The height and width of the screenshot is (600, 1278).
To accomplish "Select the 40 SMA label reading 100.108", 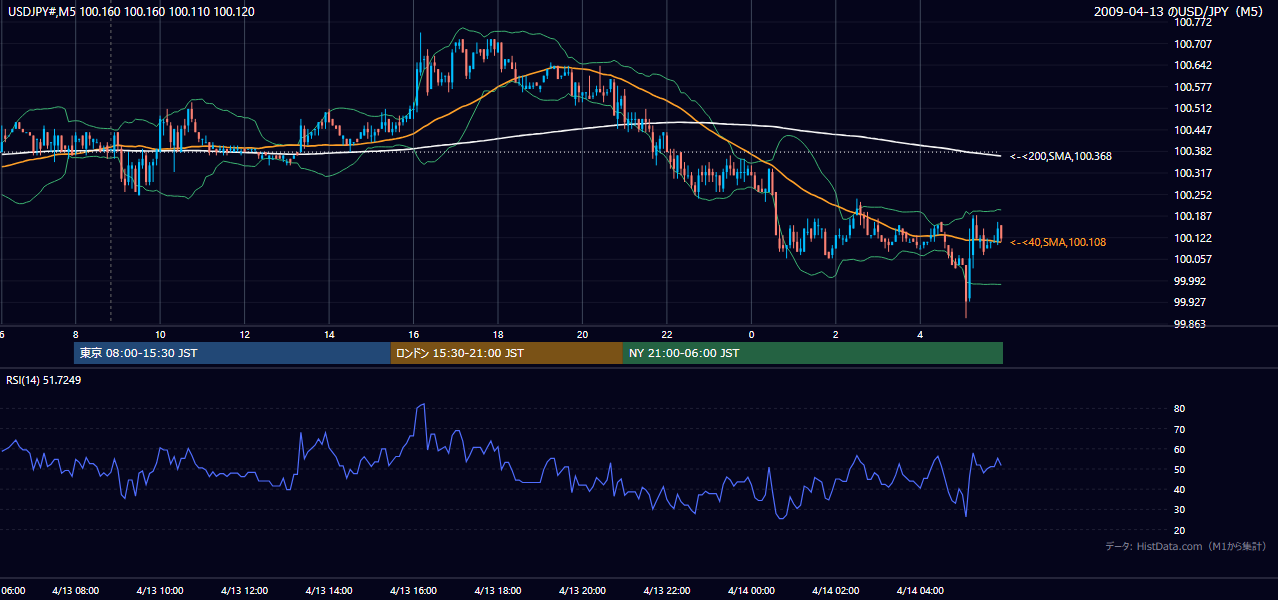I will [1058, 242].
